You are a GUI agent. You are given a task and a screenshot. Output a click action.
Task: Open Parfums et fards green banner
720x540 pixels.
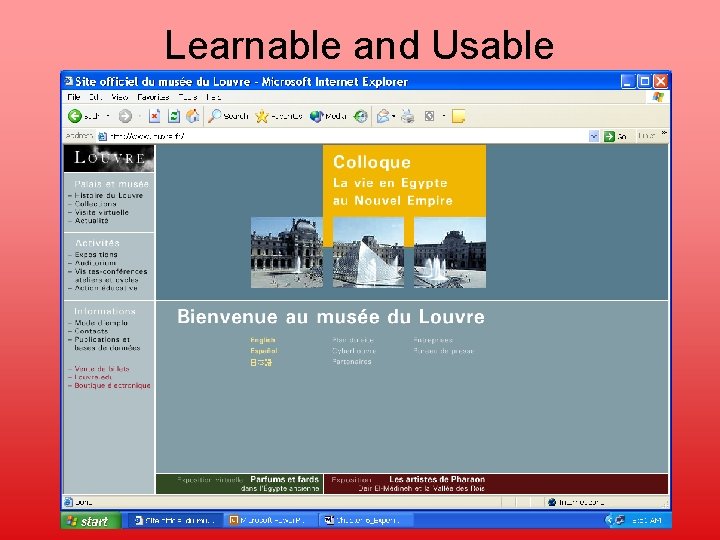click(x=240, y=484)
